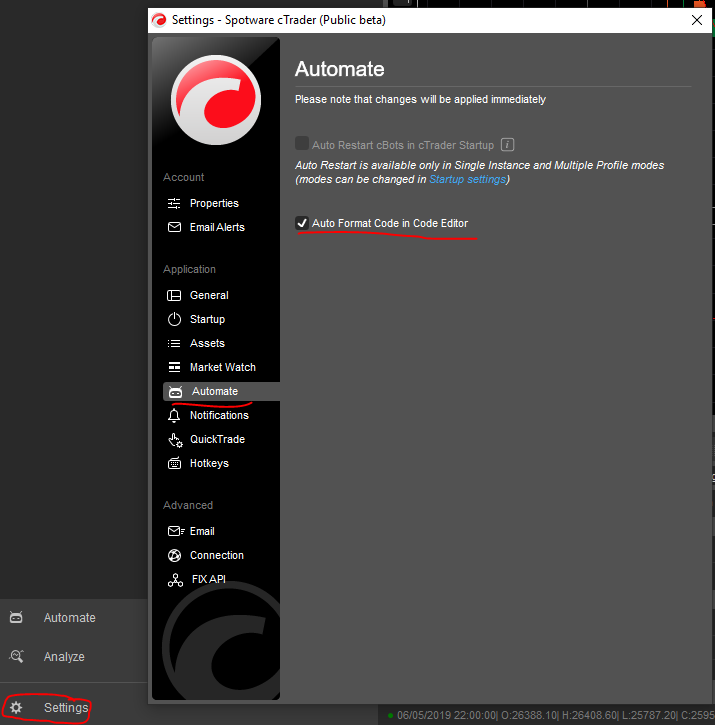Click the Hotkeys keyboard icon

point(174,463)
